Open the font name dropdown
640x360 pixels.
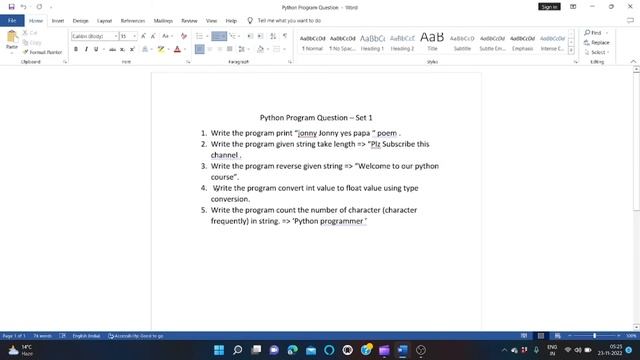(116, 36)
